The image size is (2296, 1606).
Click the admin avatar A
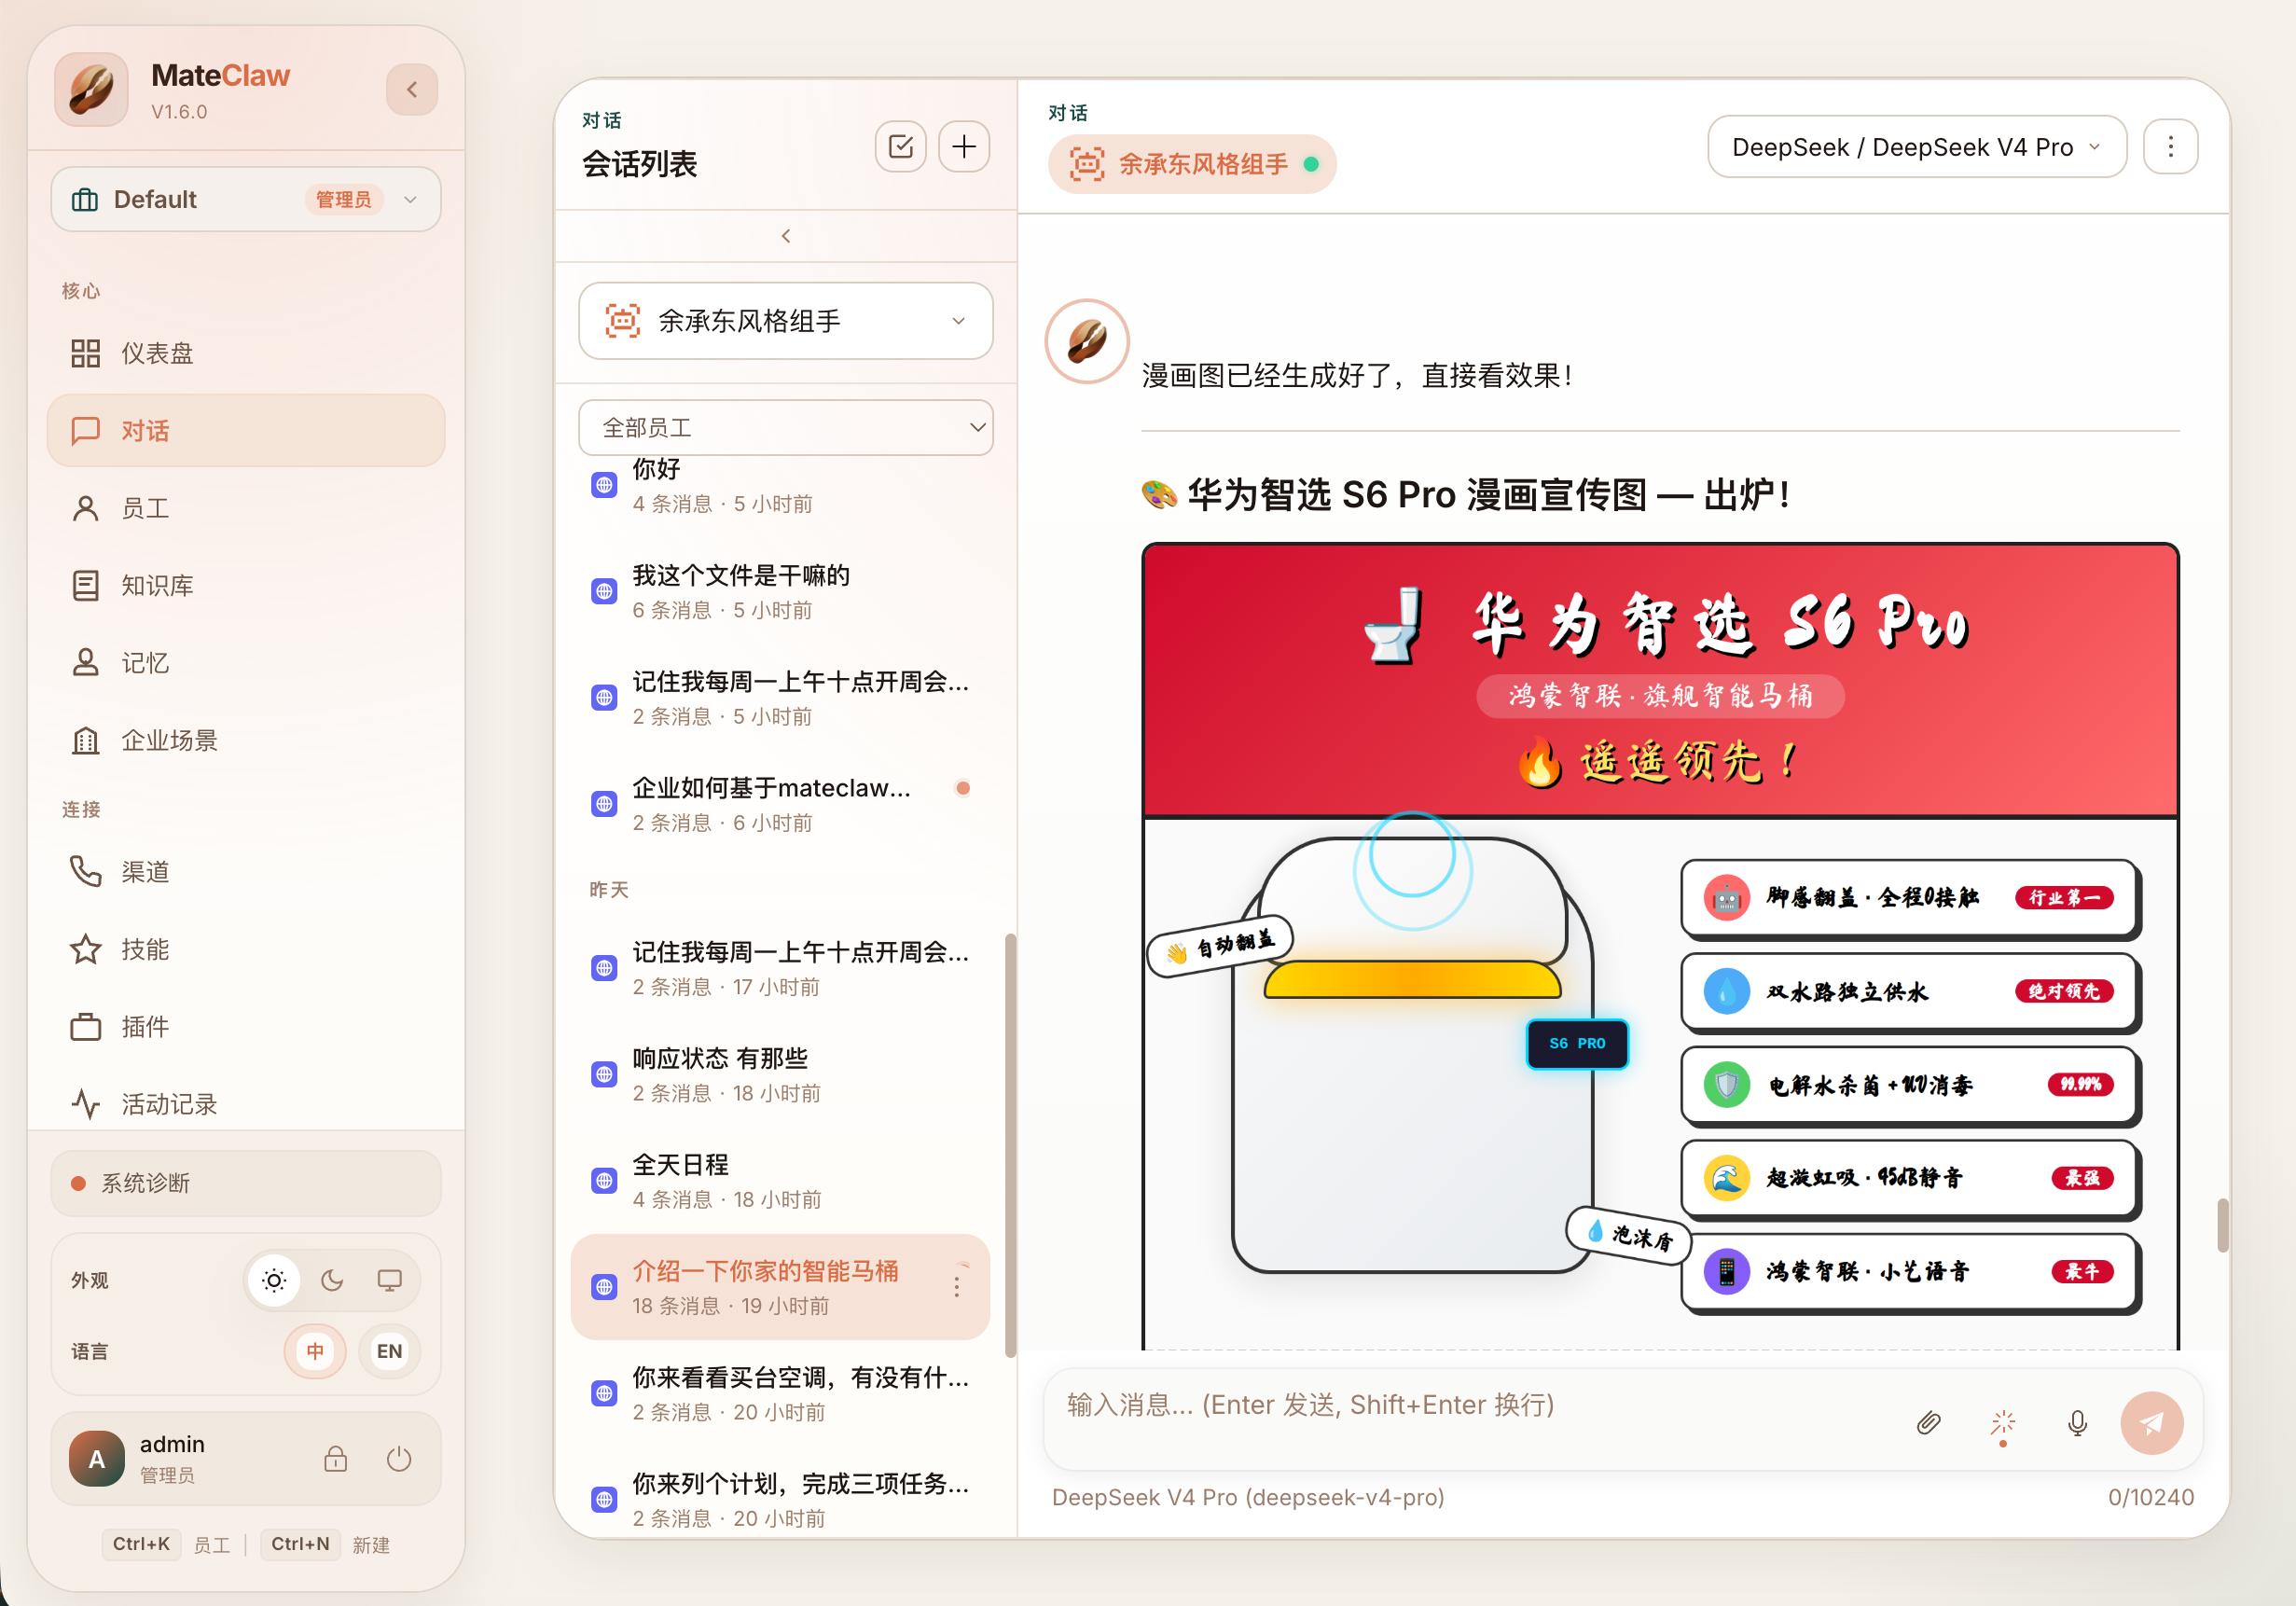click(97, 1459)
